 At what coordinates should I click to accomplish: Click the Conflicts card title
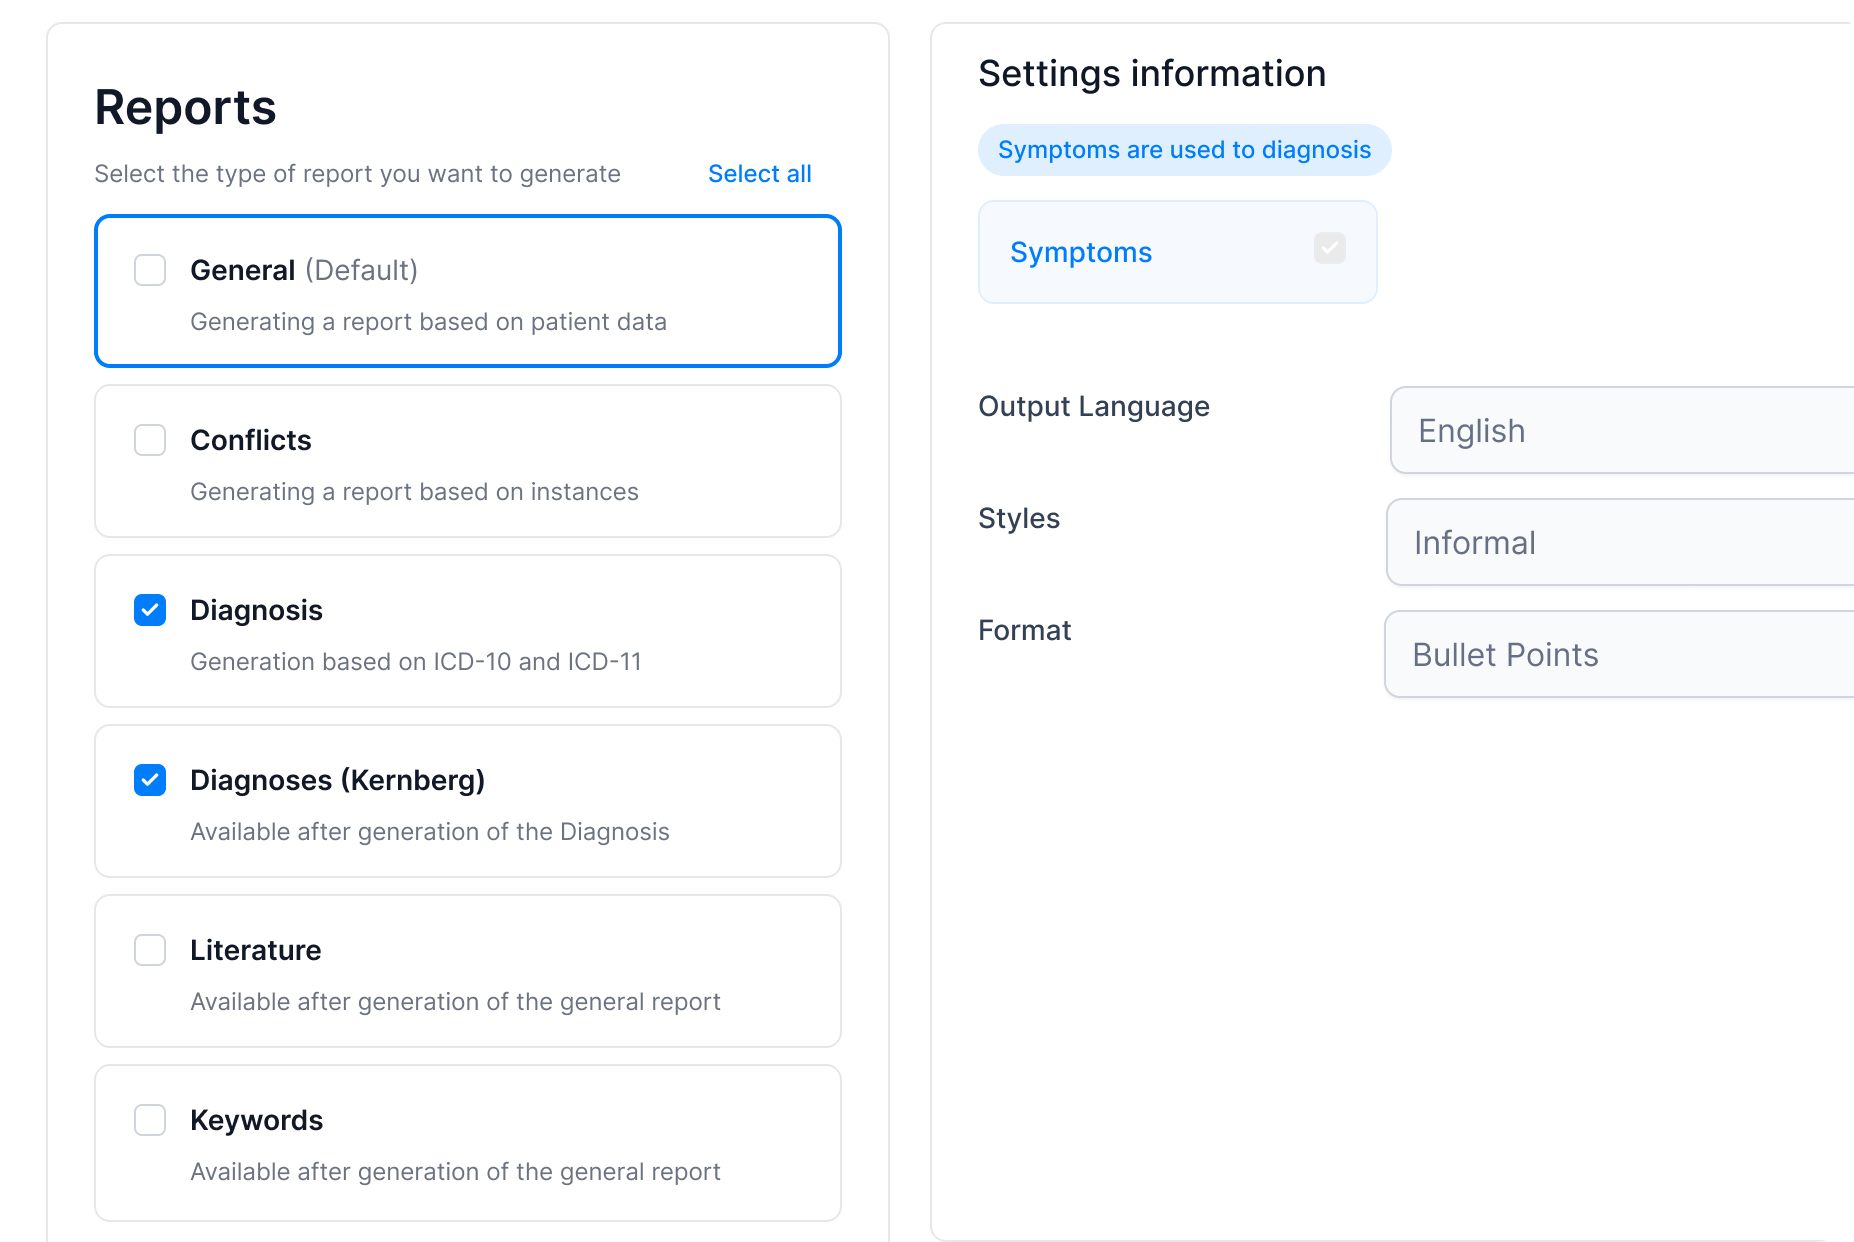tap(251, 440)
